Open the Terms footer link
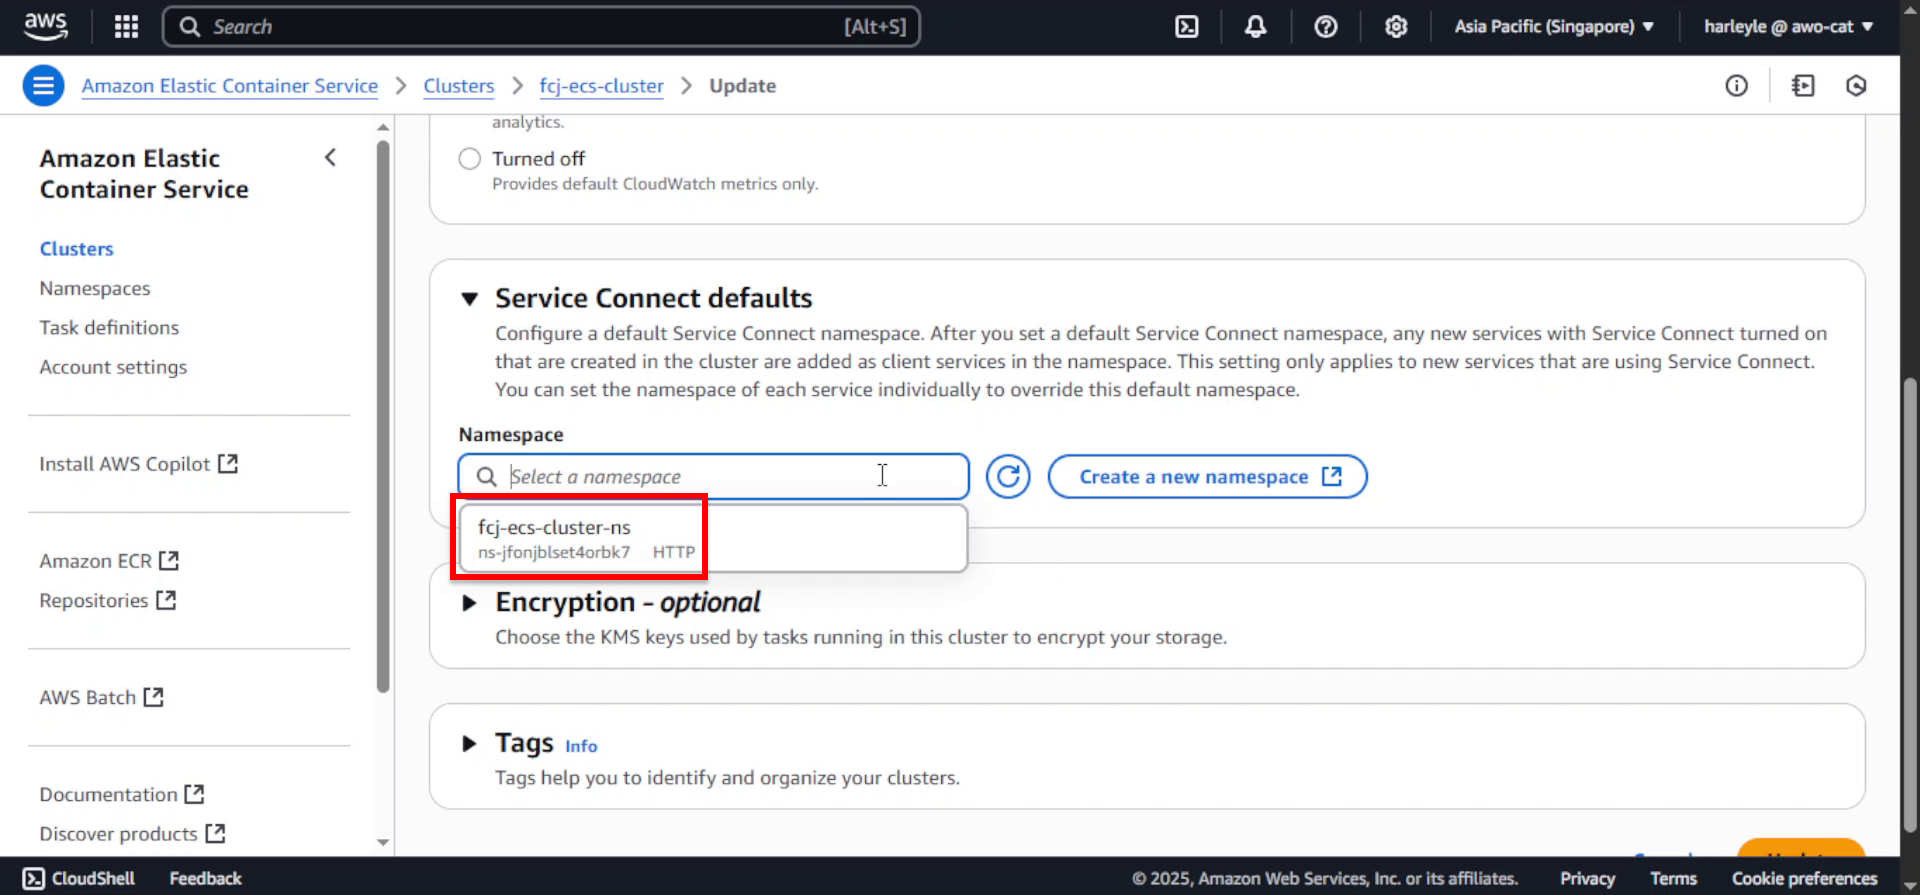This screenshot has height=895, width=1920. pos(1673,878)
